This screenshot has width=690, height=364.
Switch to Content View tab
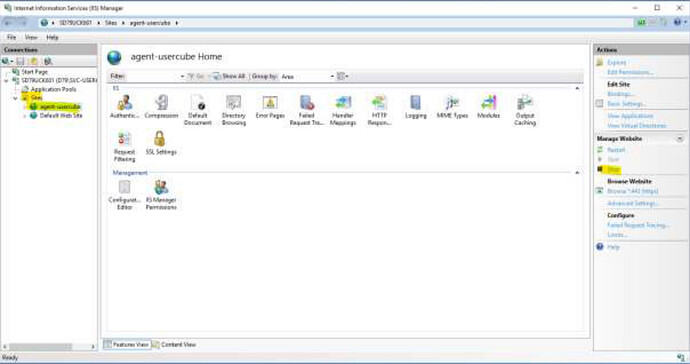point(174,344)
